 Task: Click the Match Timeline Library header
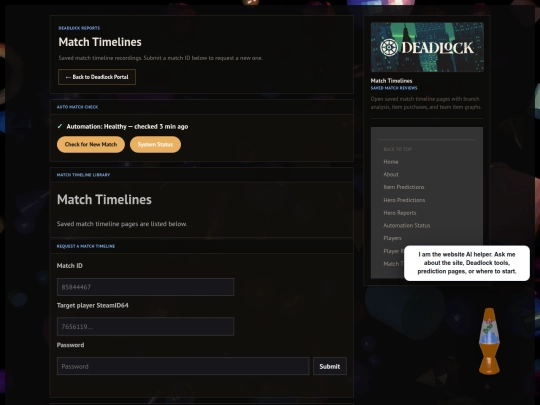[83, 175]
